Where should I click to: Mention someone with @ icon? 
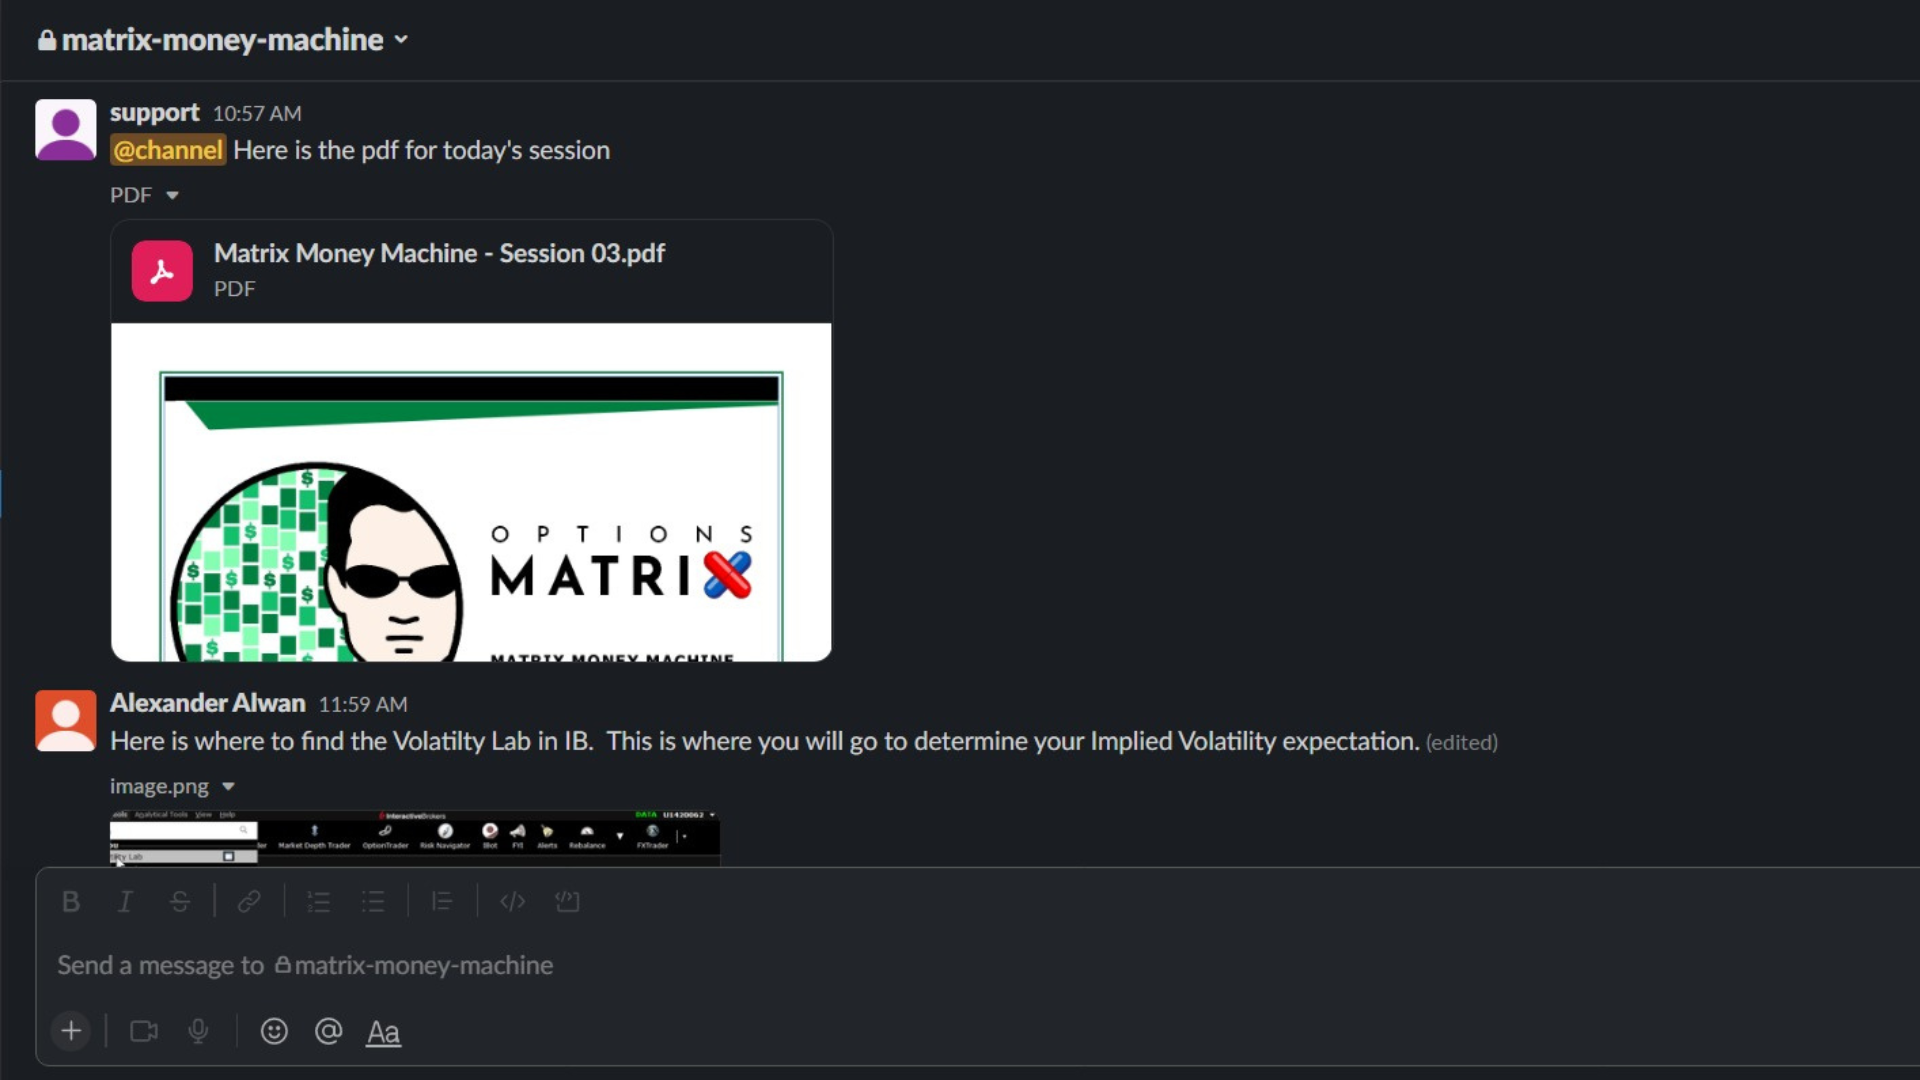click(x=328, y=1031)
